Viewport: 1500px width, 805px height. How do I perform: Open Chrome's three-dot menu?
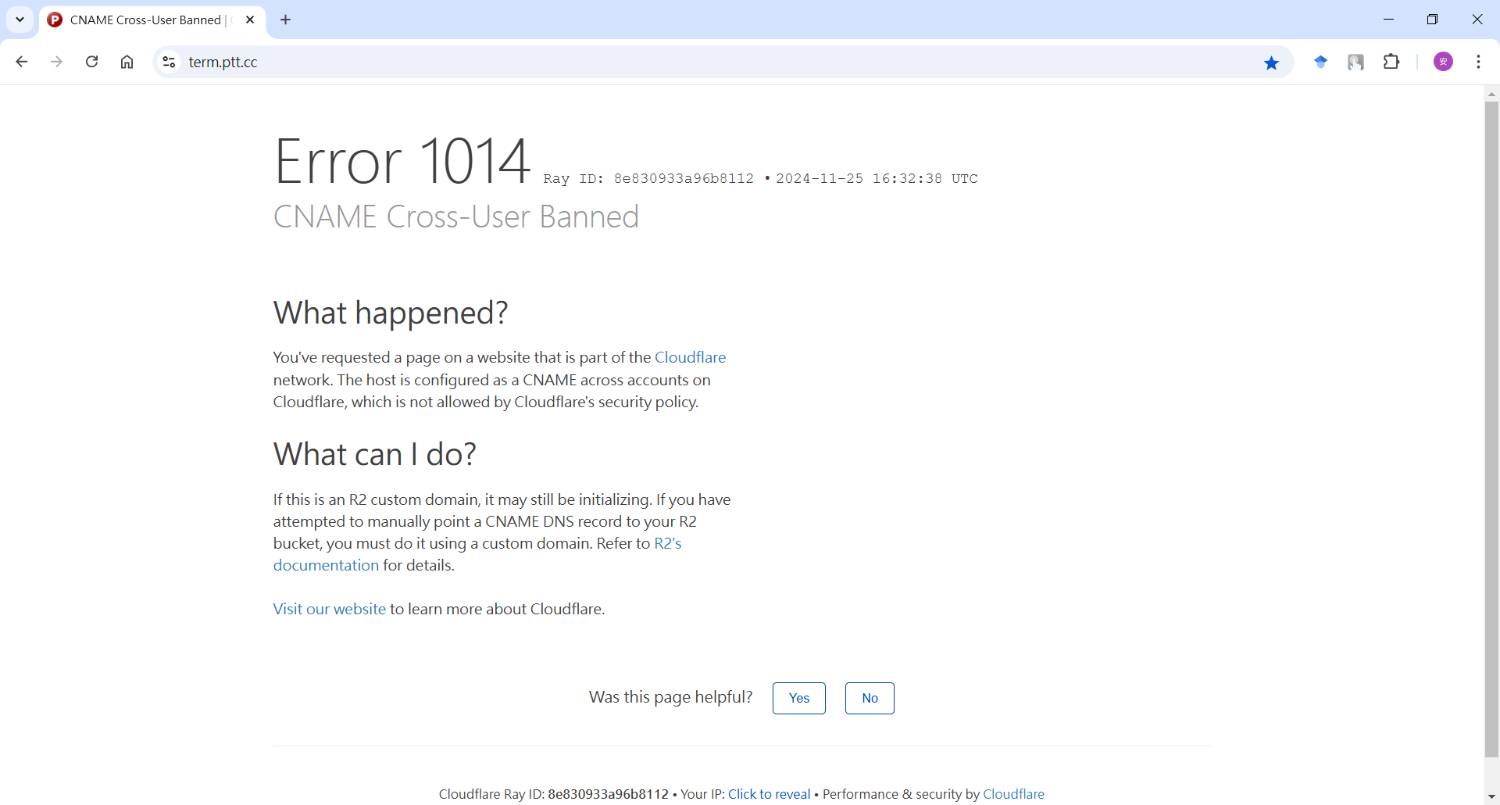click(1478, 62)
